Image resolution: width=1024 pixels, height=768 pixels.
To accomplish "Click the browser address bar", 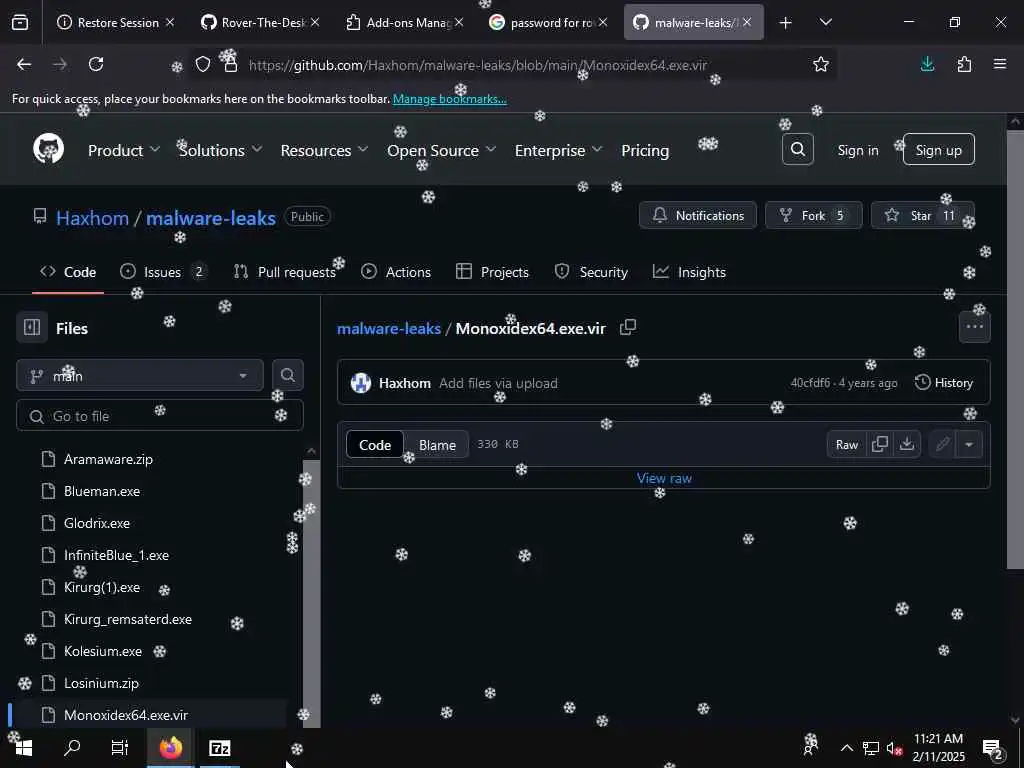I will tap(516, 65).
